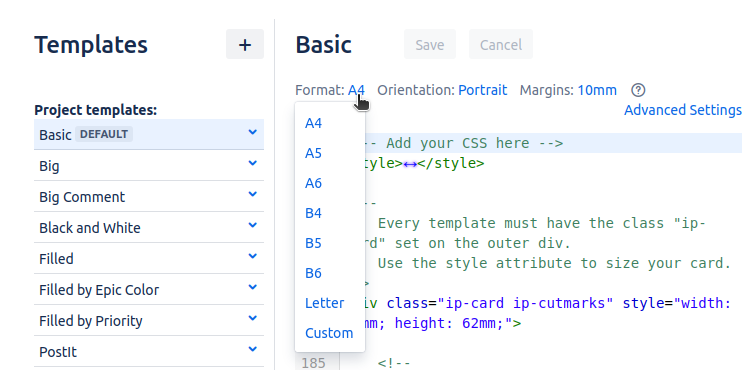Open the PostIt template chevron
Image resolution: width=750 pixels, height=370 pixels.
253,349
